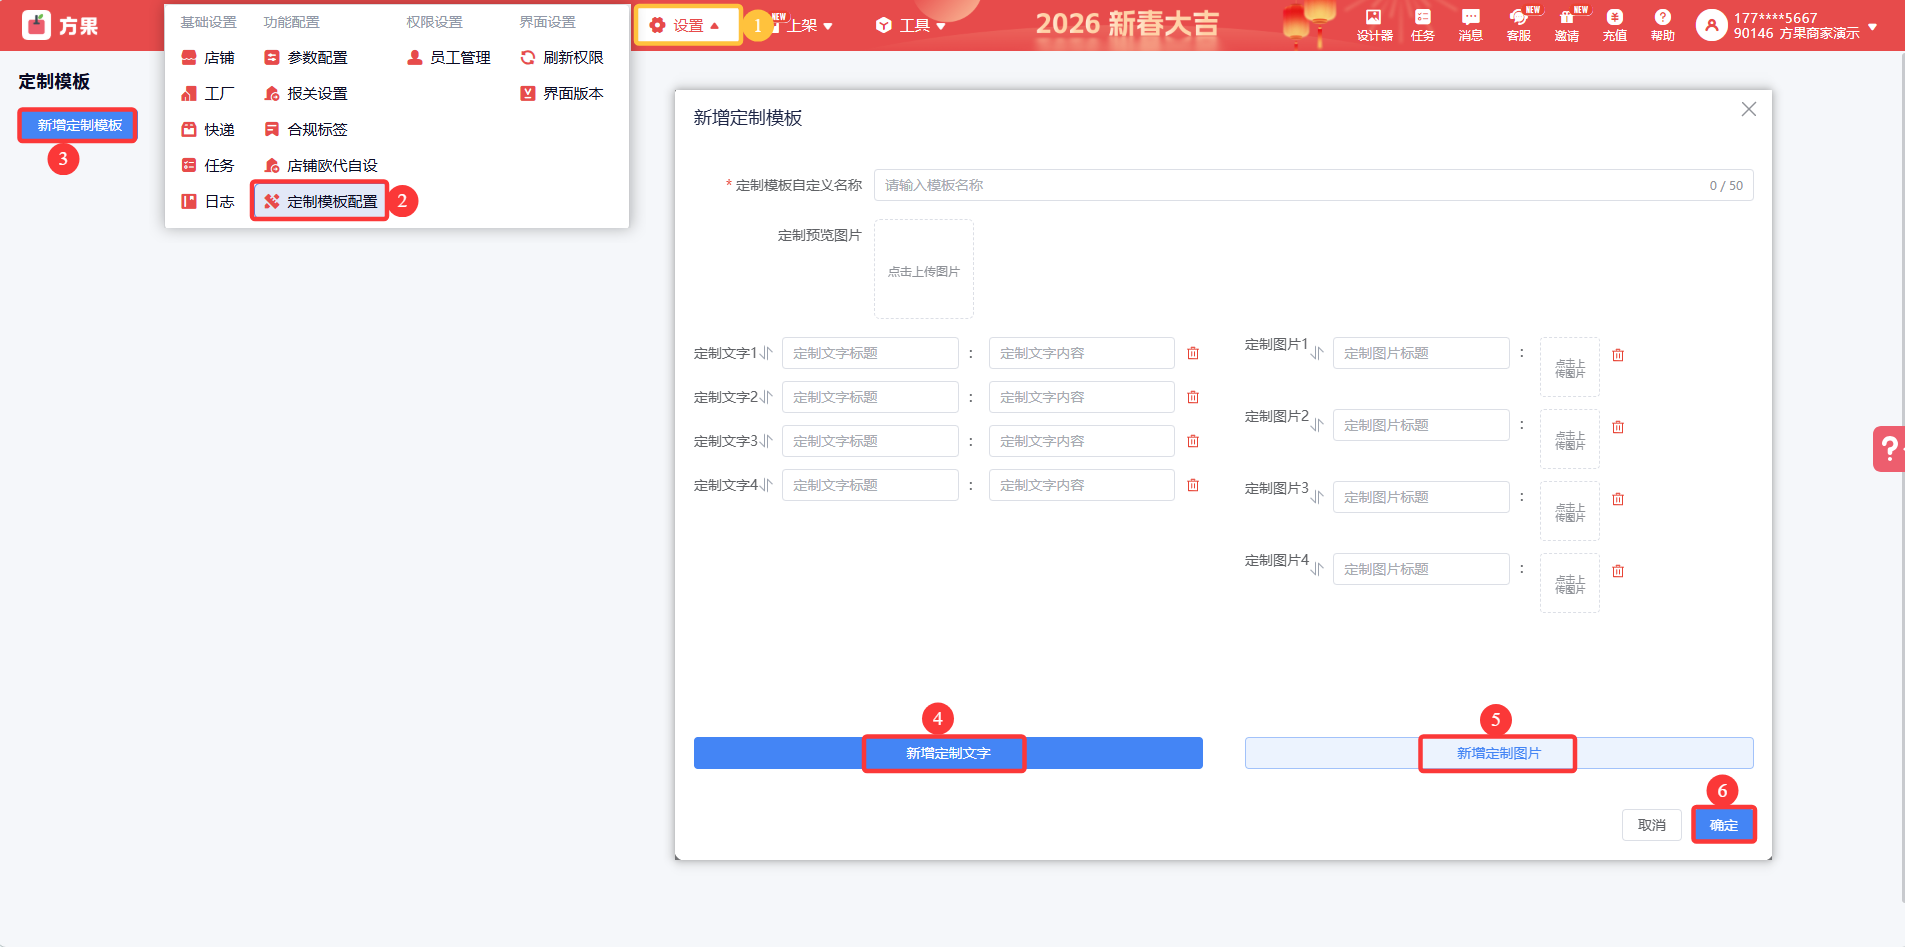1905x947 pixels.
Task: Click the 新增定制文字 button
Action: [x=948, y=753]
